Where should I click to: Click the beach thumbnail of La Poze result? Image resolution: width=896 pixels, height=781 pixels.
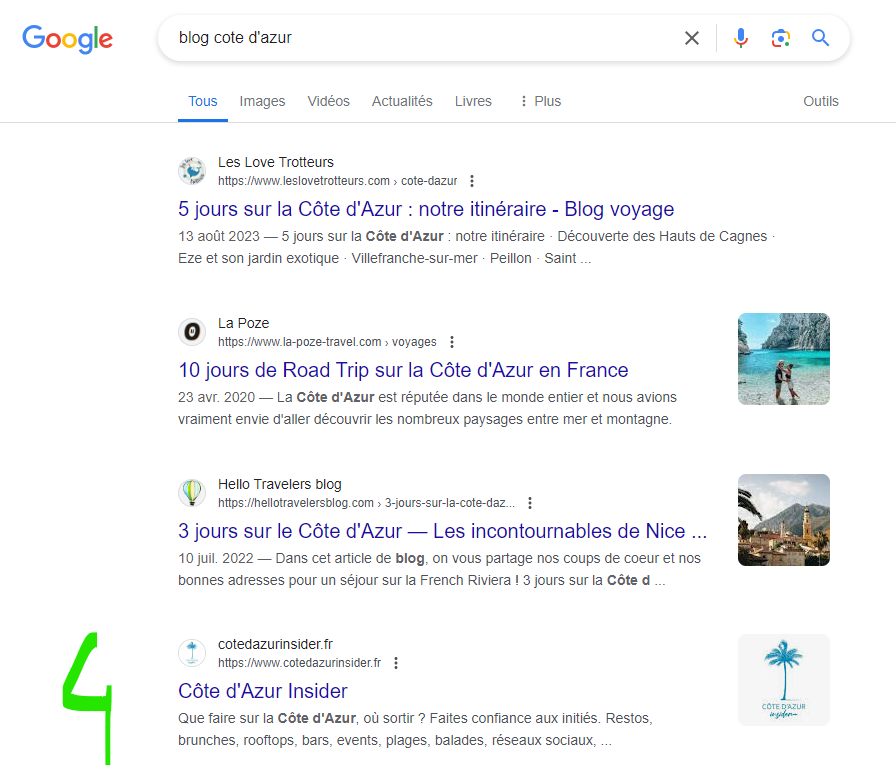point(783,359)
